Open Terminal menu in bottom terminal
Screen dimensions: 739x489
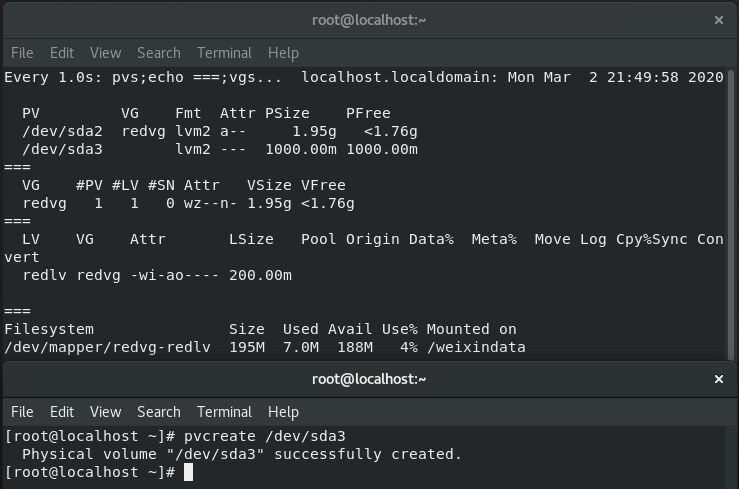[224, 412]
